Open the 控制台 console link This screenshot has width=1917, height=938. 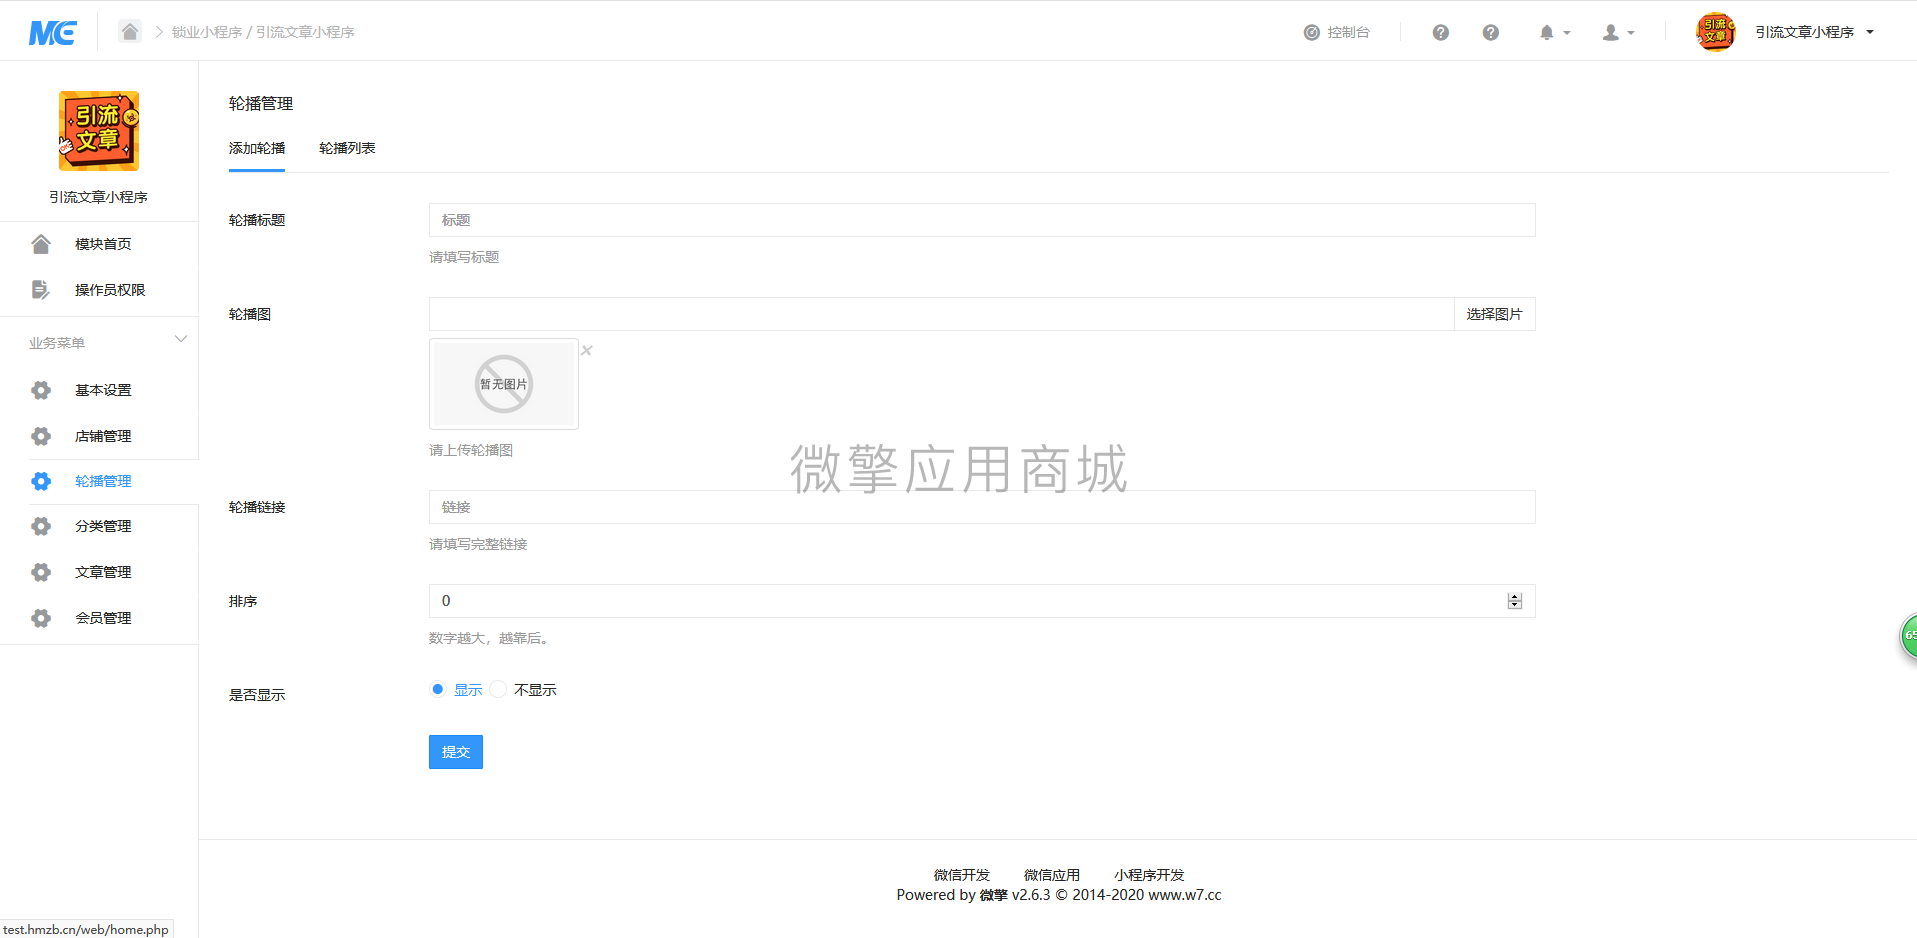[x=1337, y=32]
